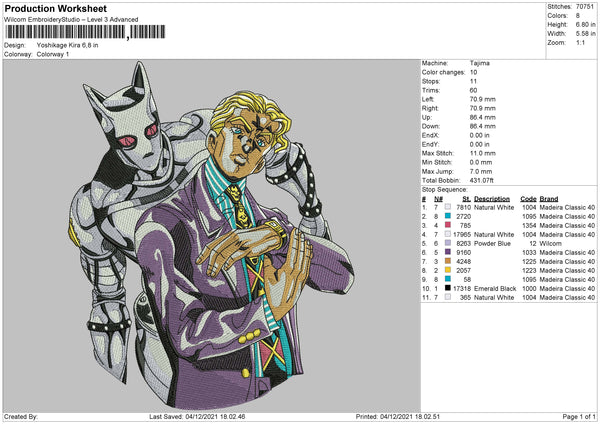Select the white swatch with 365 stitches
600x424 pixels.
[447, 297]
